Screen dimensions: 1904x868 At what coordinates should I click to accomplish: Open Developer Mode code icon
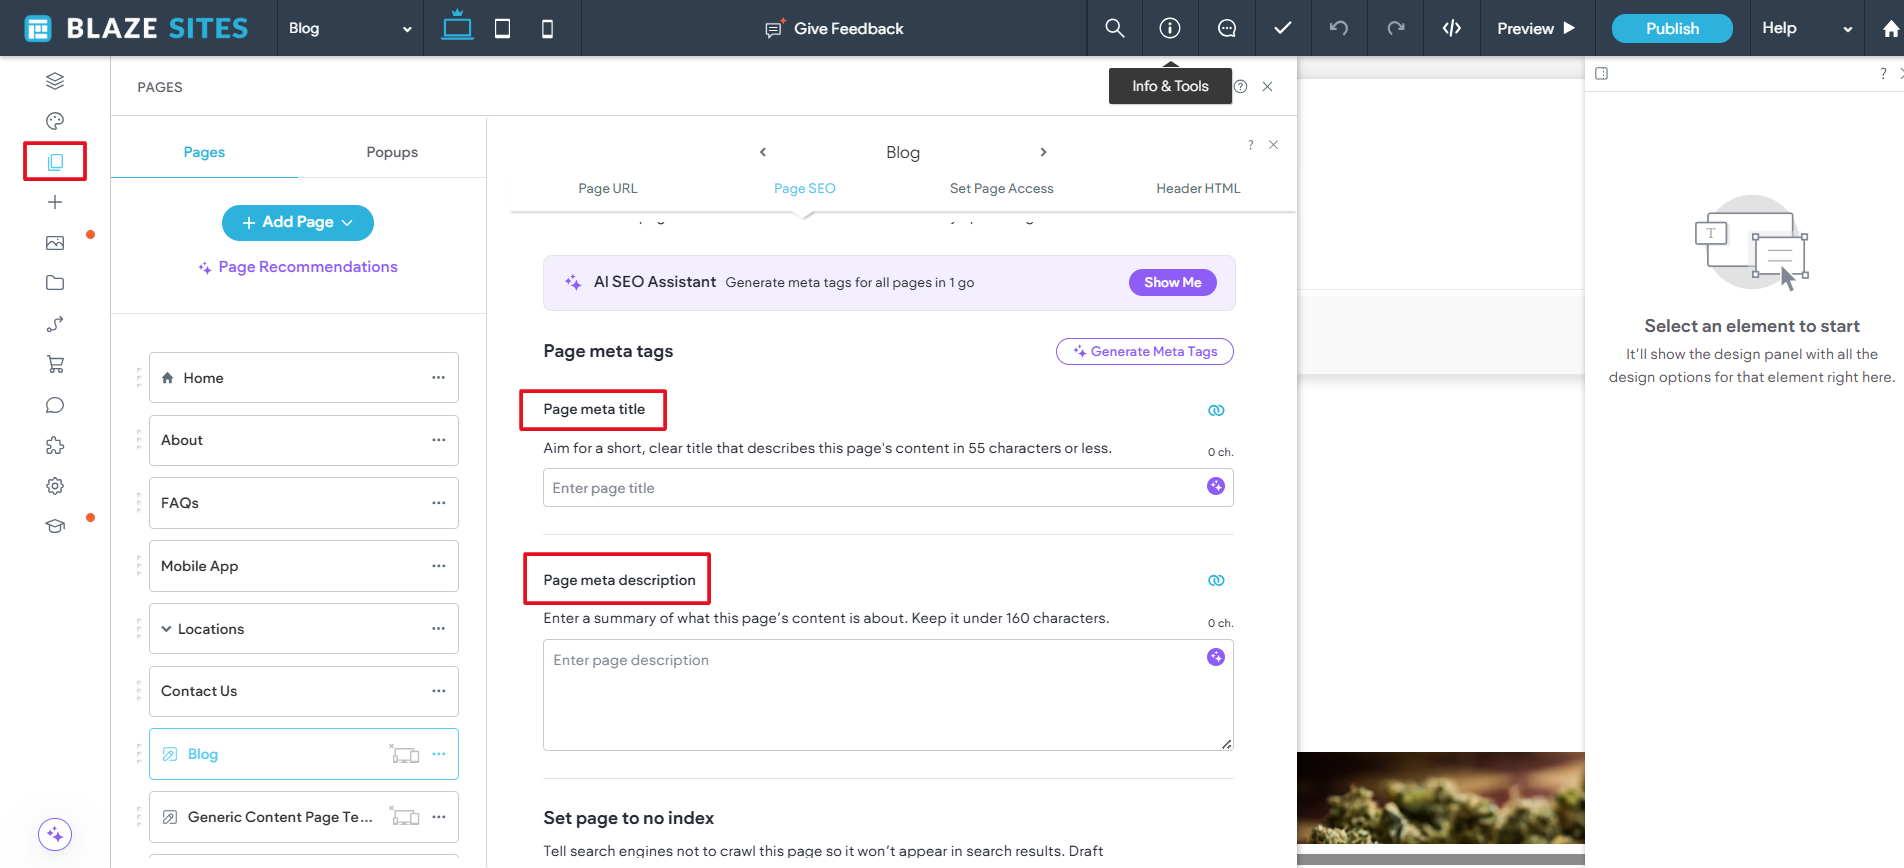click(1451, 28)
